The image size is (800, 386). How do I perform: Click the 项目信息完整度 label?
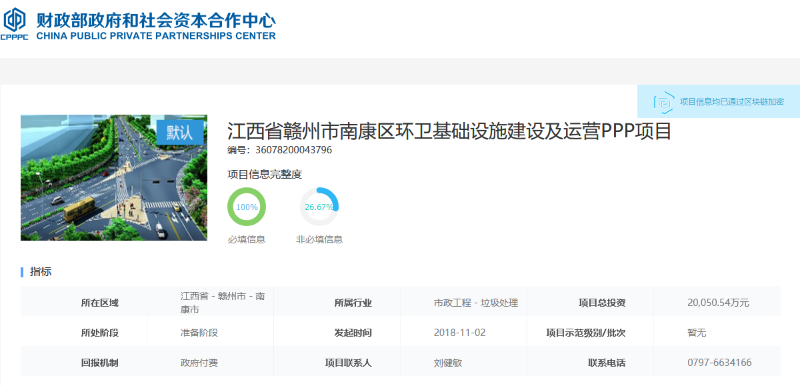(265, 174)
